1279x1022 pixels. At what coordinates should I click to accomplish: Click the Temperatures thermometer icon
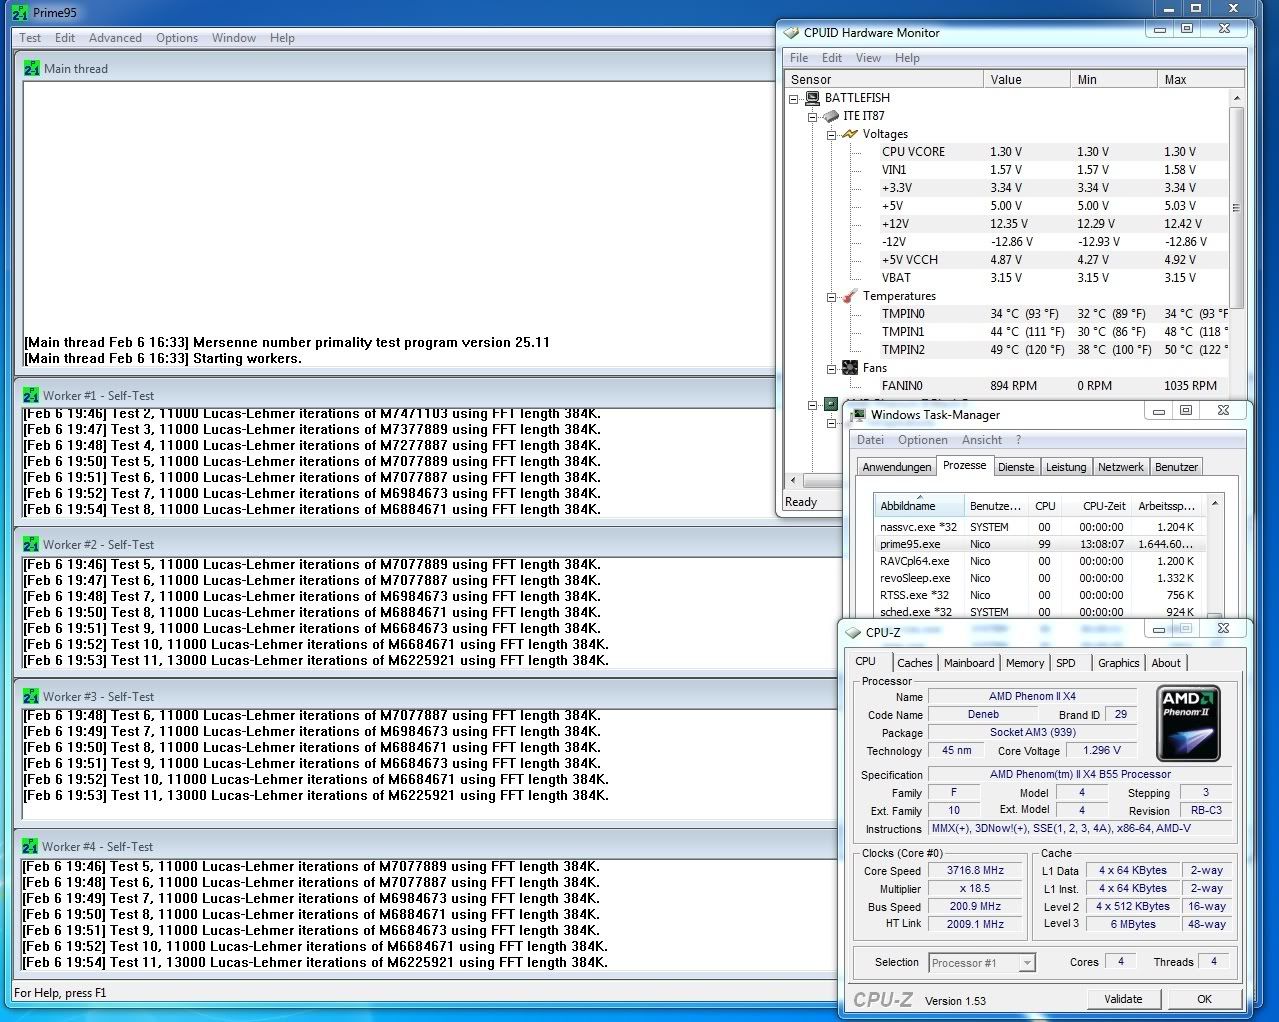pyautogui.click(x=850, y=296)
